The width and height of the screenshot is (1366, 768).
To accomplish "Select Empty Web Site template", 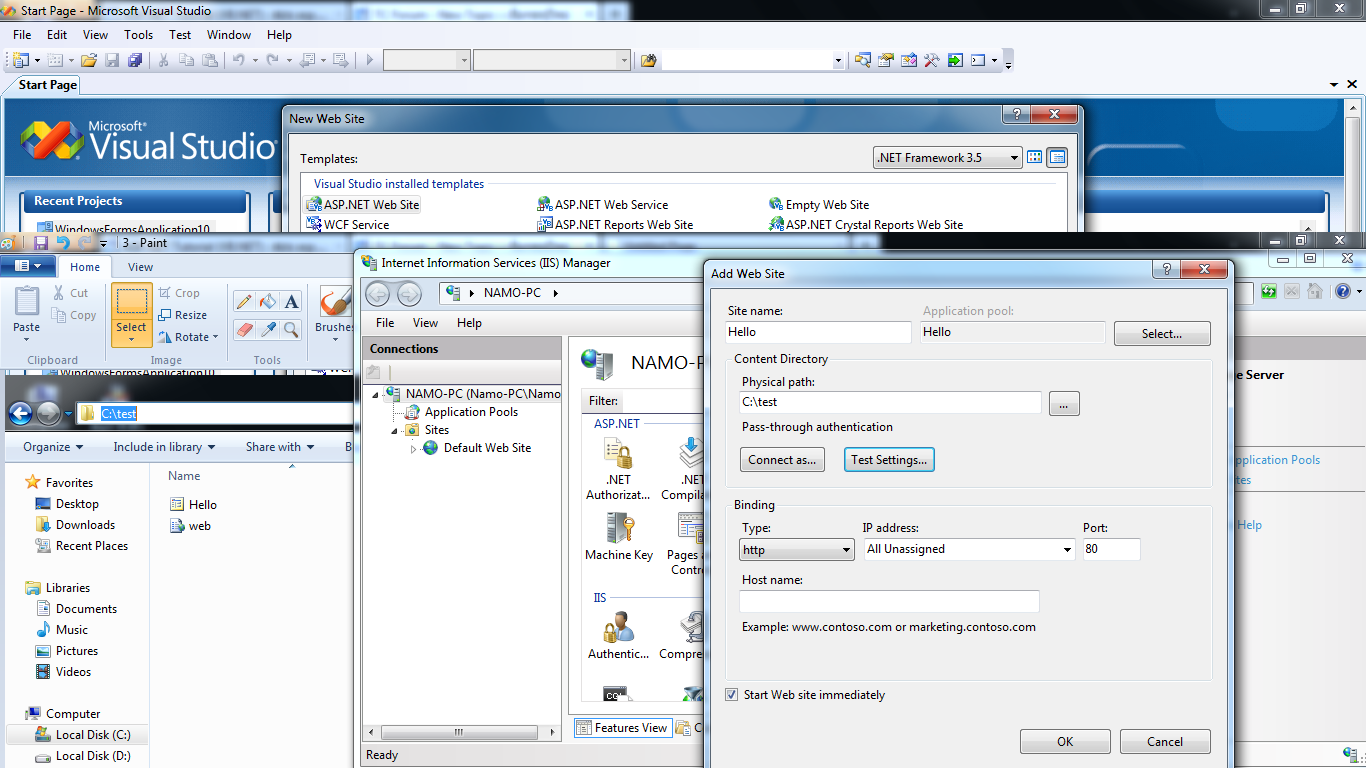I will [x=819, y=205].
